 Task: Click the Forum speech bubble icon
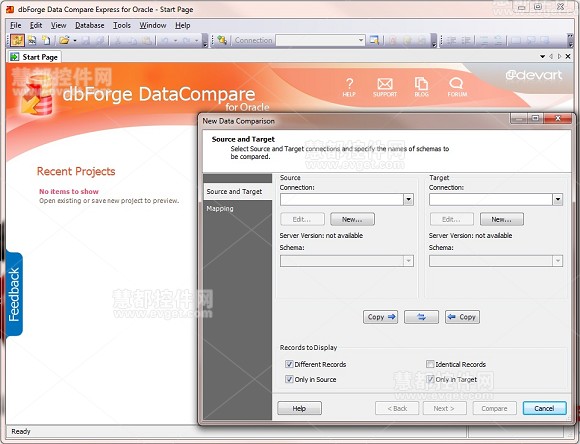457,87
